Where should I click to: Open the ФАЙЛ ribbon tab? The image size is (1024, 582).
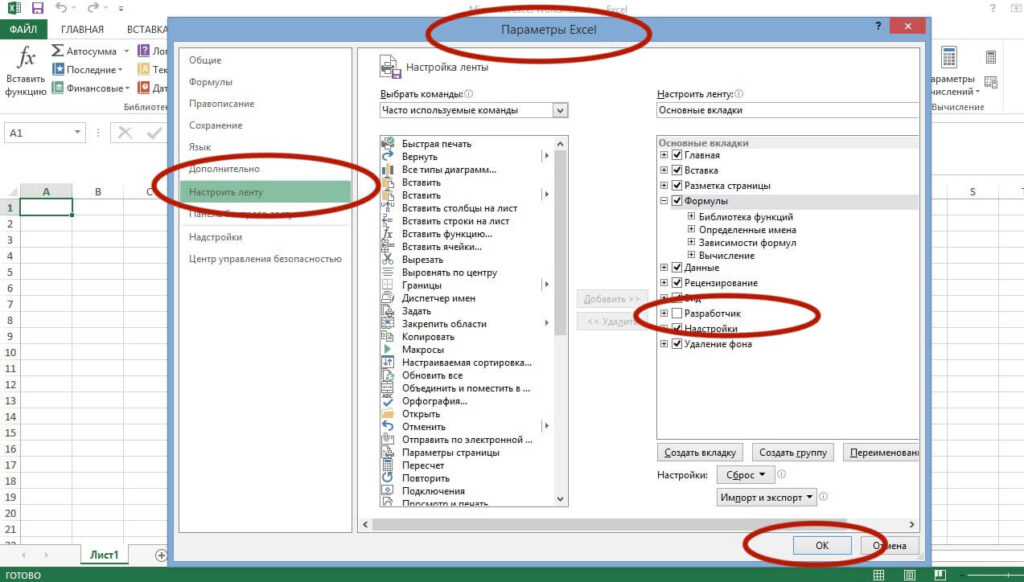[x=24, y=29]
